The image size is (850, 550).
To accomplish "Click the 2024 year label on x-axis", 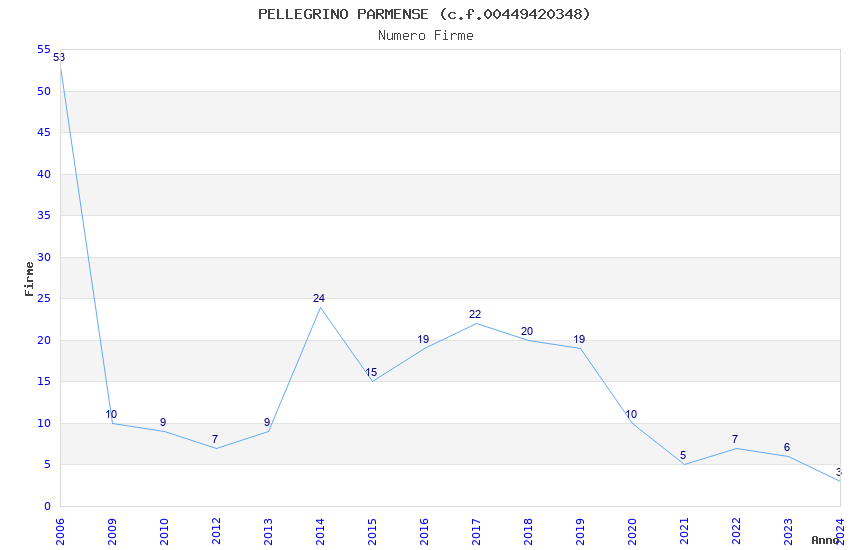I will pos(840,528).
